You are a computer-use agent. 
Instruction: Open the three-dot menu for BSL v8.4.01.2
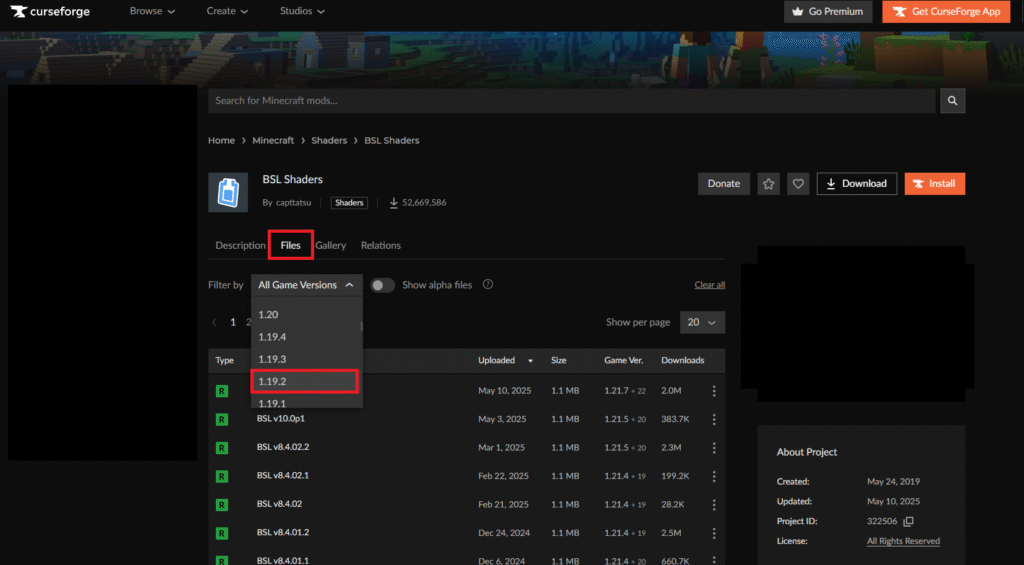pyautogui.click(x=714, y=532)
